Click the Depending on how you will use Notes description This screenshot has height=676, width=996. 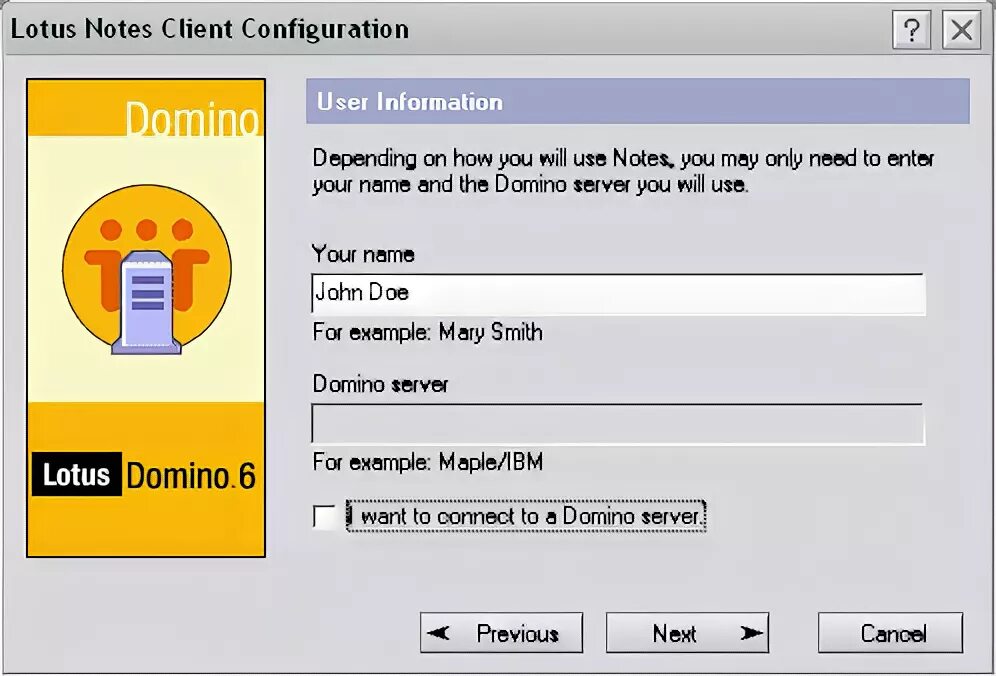click(623, 171)
